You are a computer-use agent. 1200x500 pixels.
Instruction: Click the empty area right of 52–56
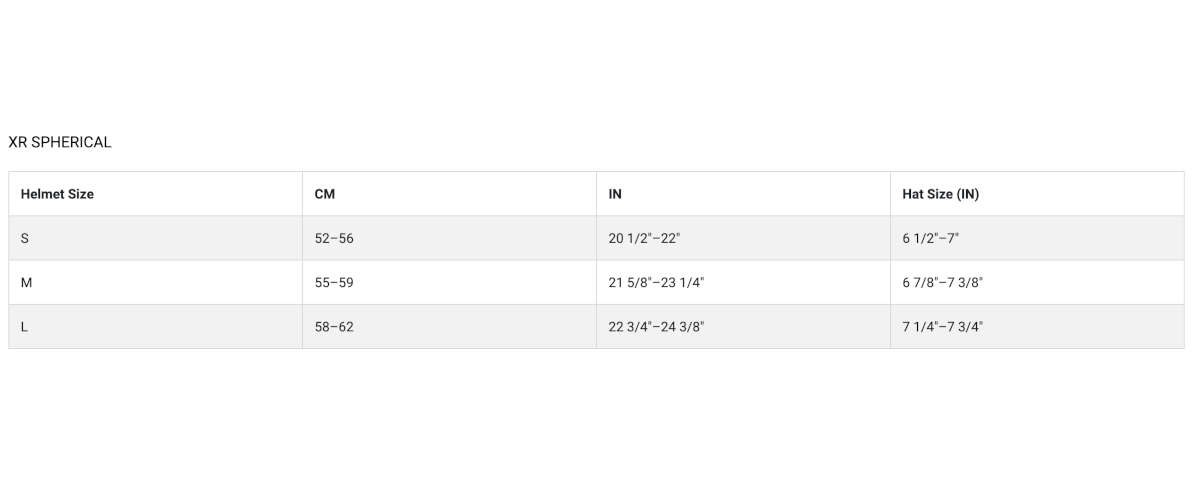(470, 239)
